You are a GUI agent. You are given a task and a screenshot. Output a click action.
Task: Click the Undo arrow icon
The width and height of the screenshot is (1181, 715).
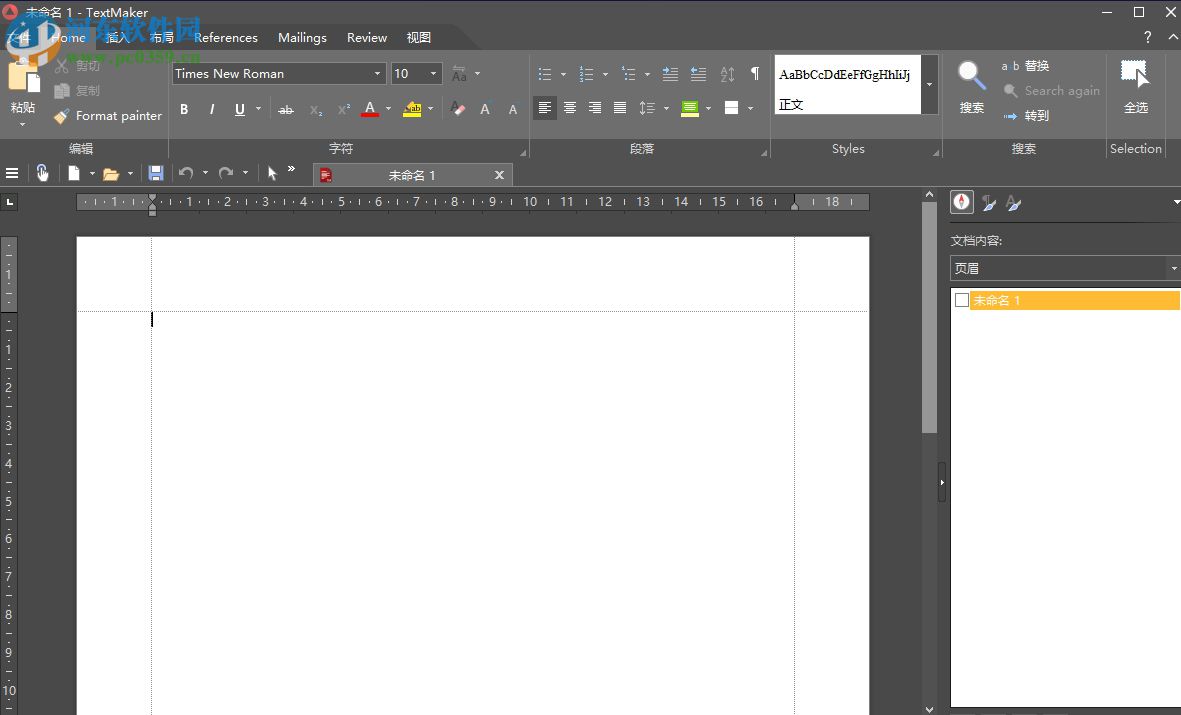186,174
